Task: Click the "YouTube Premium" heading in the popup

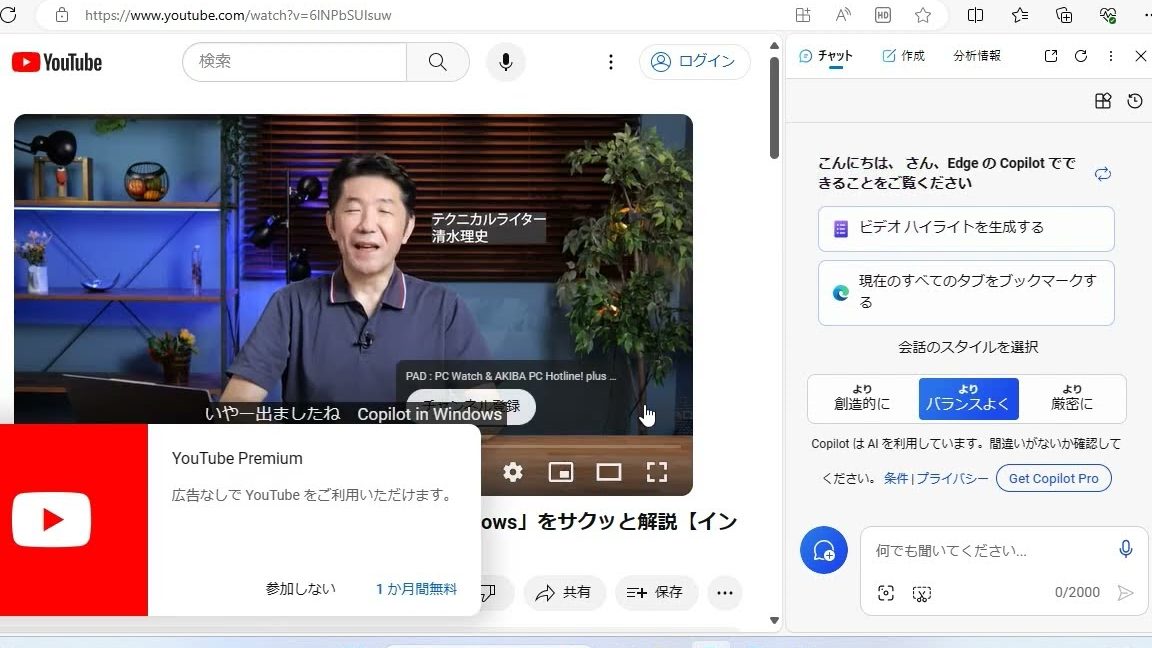Action: coord(237,458)
